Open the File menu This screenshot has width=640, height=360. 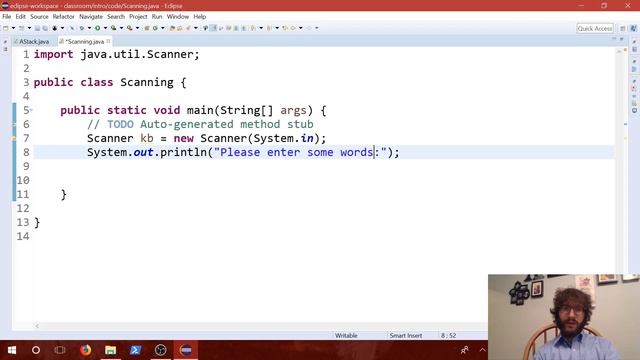point(7,17)
